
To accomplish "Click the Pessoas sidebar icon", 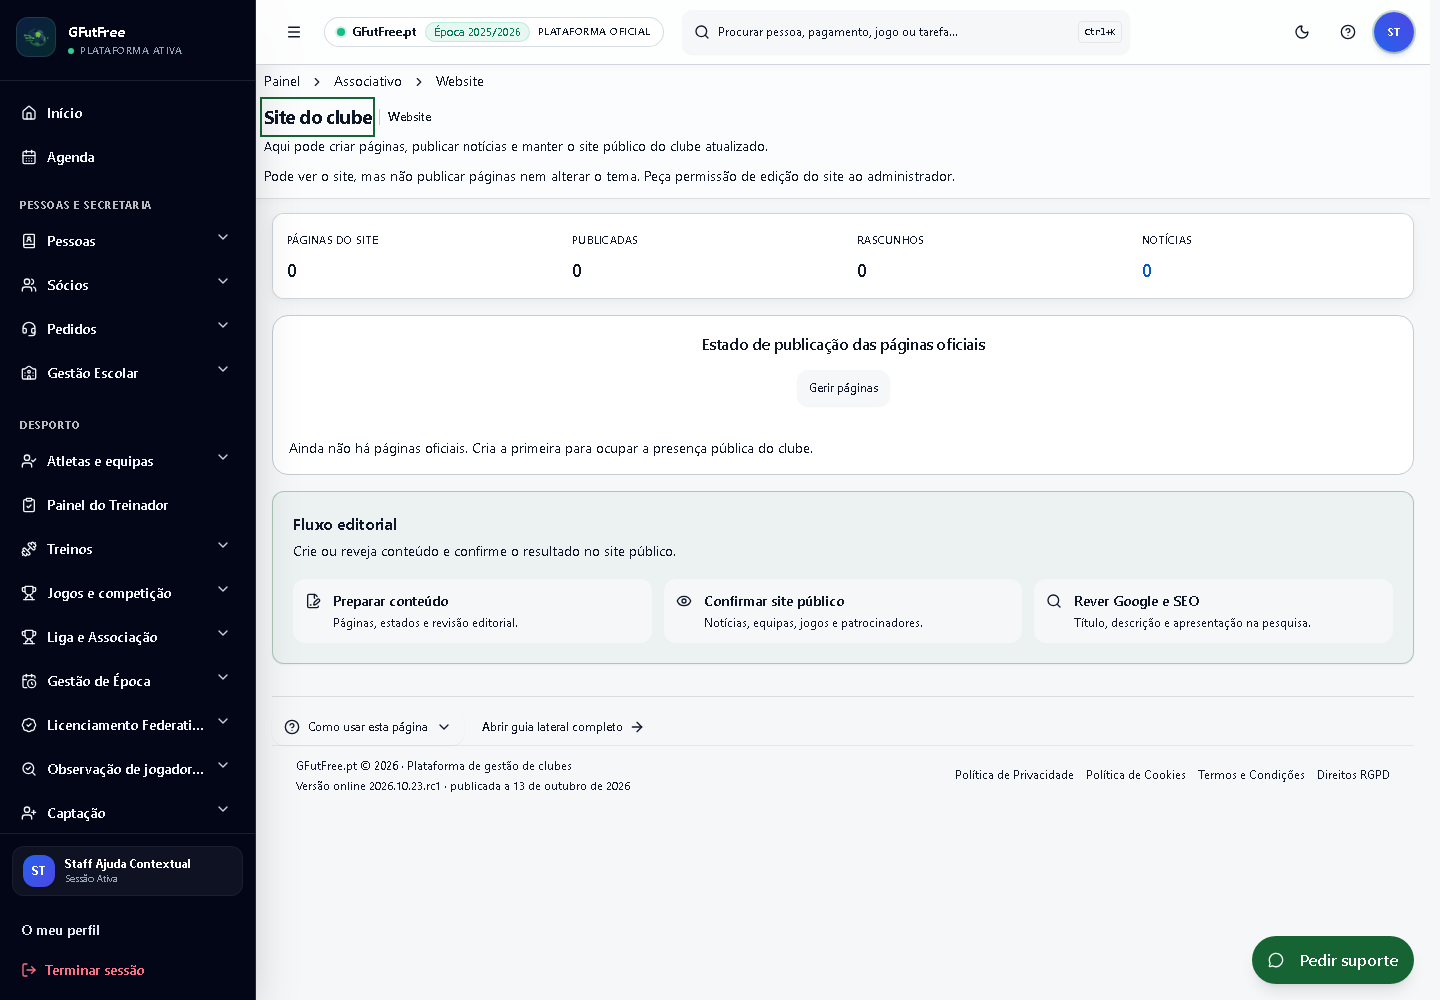I will tap(29, 241).
